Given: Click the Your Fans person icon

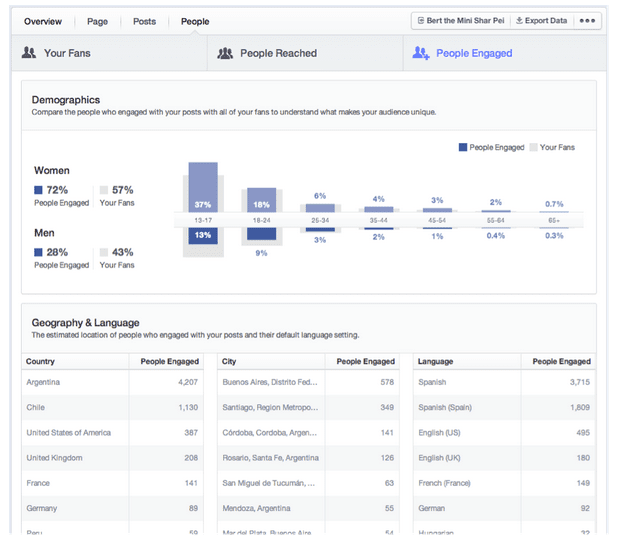Looking at the screenshot, I should [x=29, y=53].
